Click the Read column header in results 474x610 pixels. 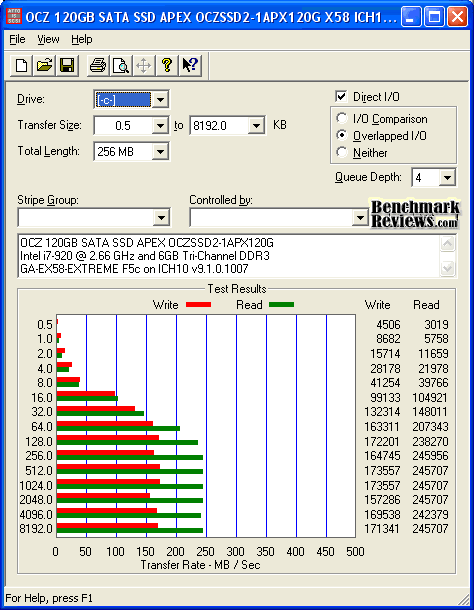tap(426, 305)
